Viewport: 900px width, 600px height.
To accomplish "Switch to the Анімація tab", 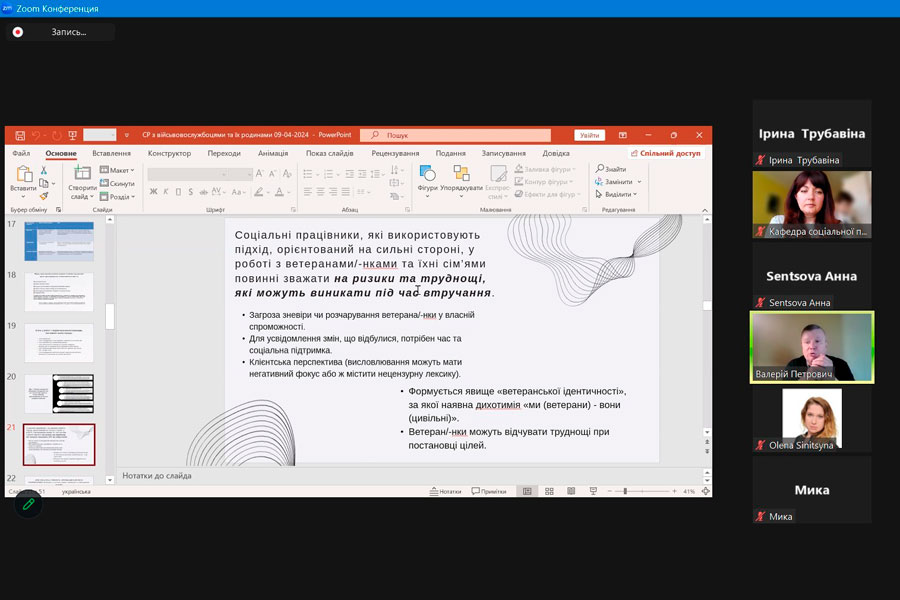I will (272, 153).
